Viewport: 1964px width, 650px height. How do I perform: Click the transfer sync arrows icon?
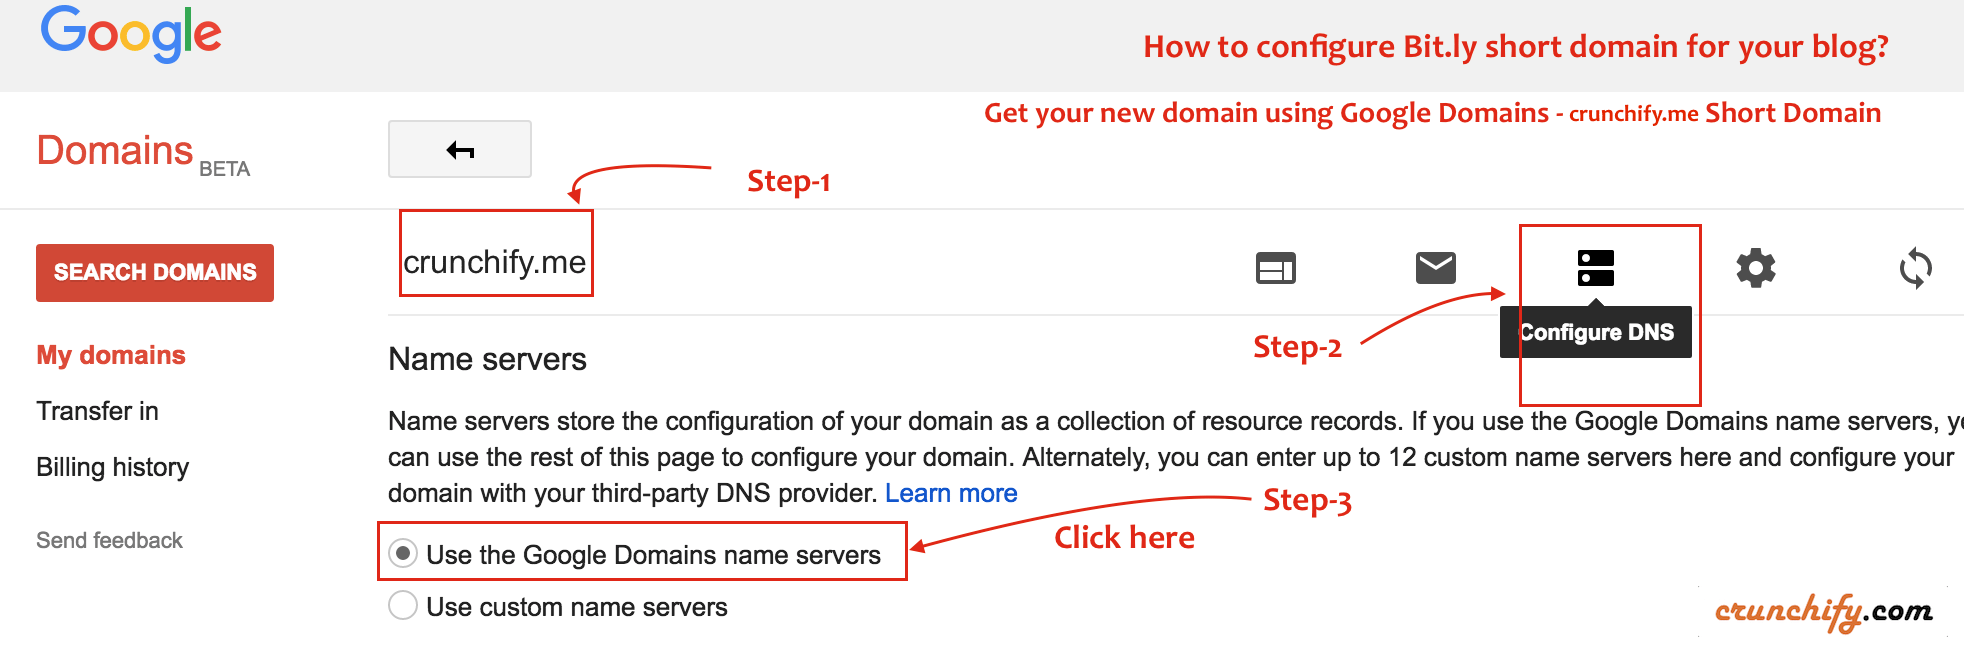pos(1915,268)
